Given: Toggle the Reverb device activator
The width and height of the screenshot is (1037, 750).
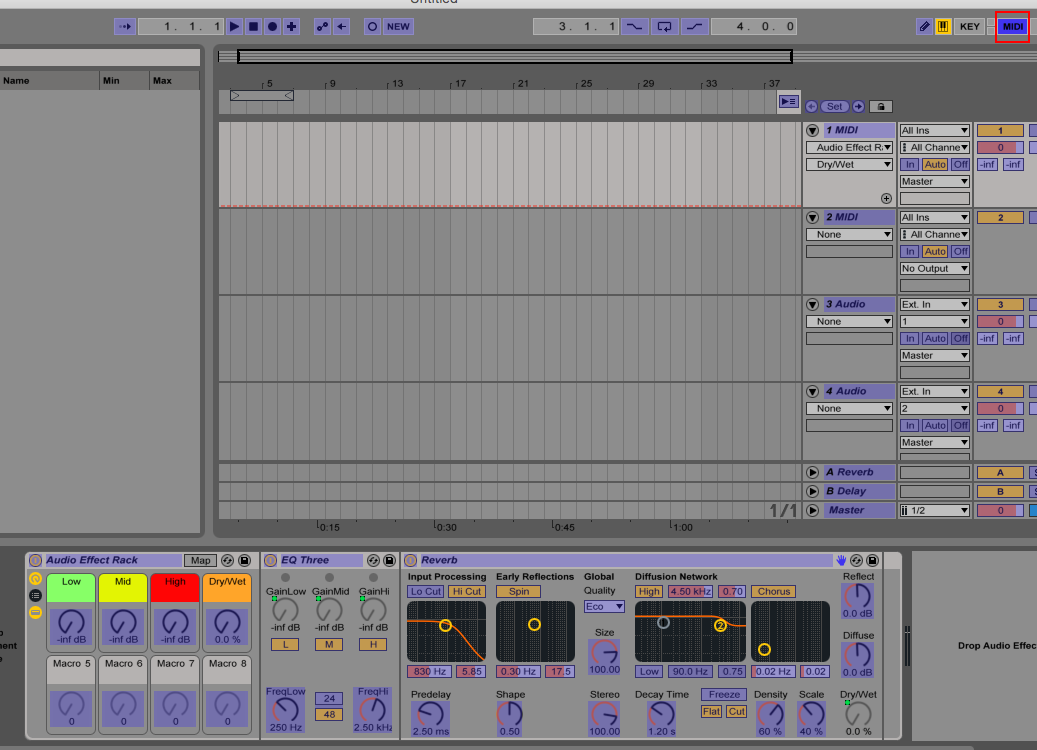Looking at the screenshot, I should pyautogui.click(x=411, y=561).
